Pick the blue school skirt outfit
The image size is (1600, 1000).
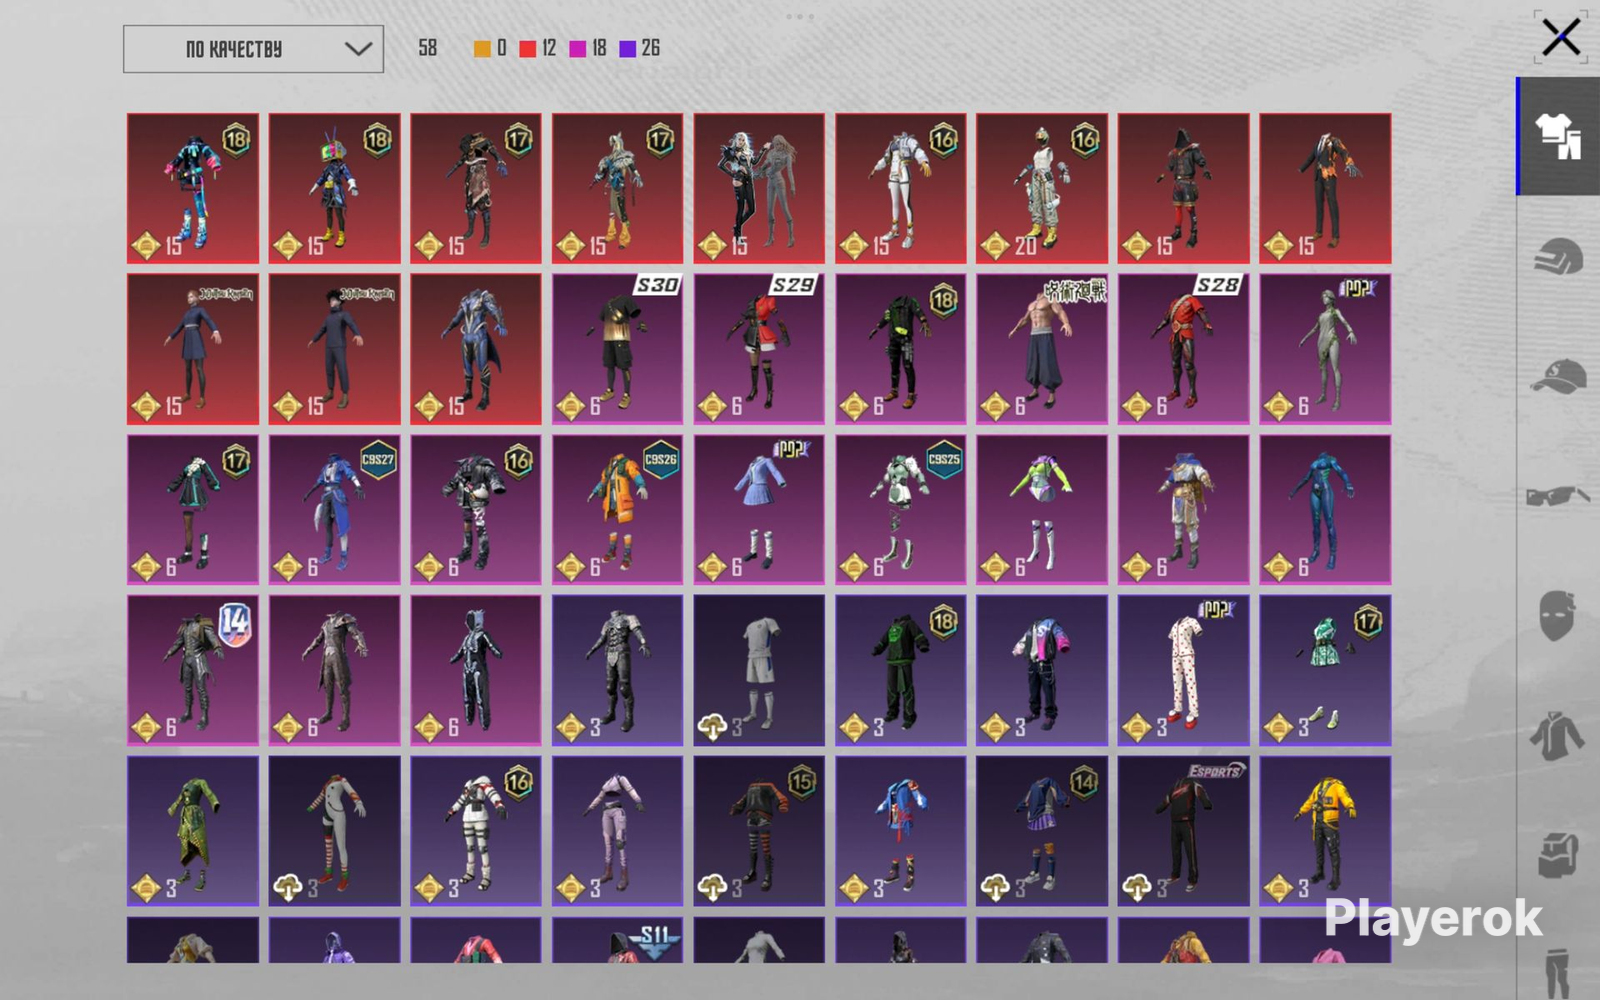[x=759, y=509]
